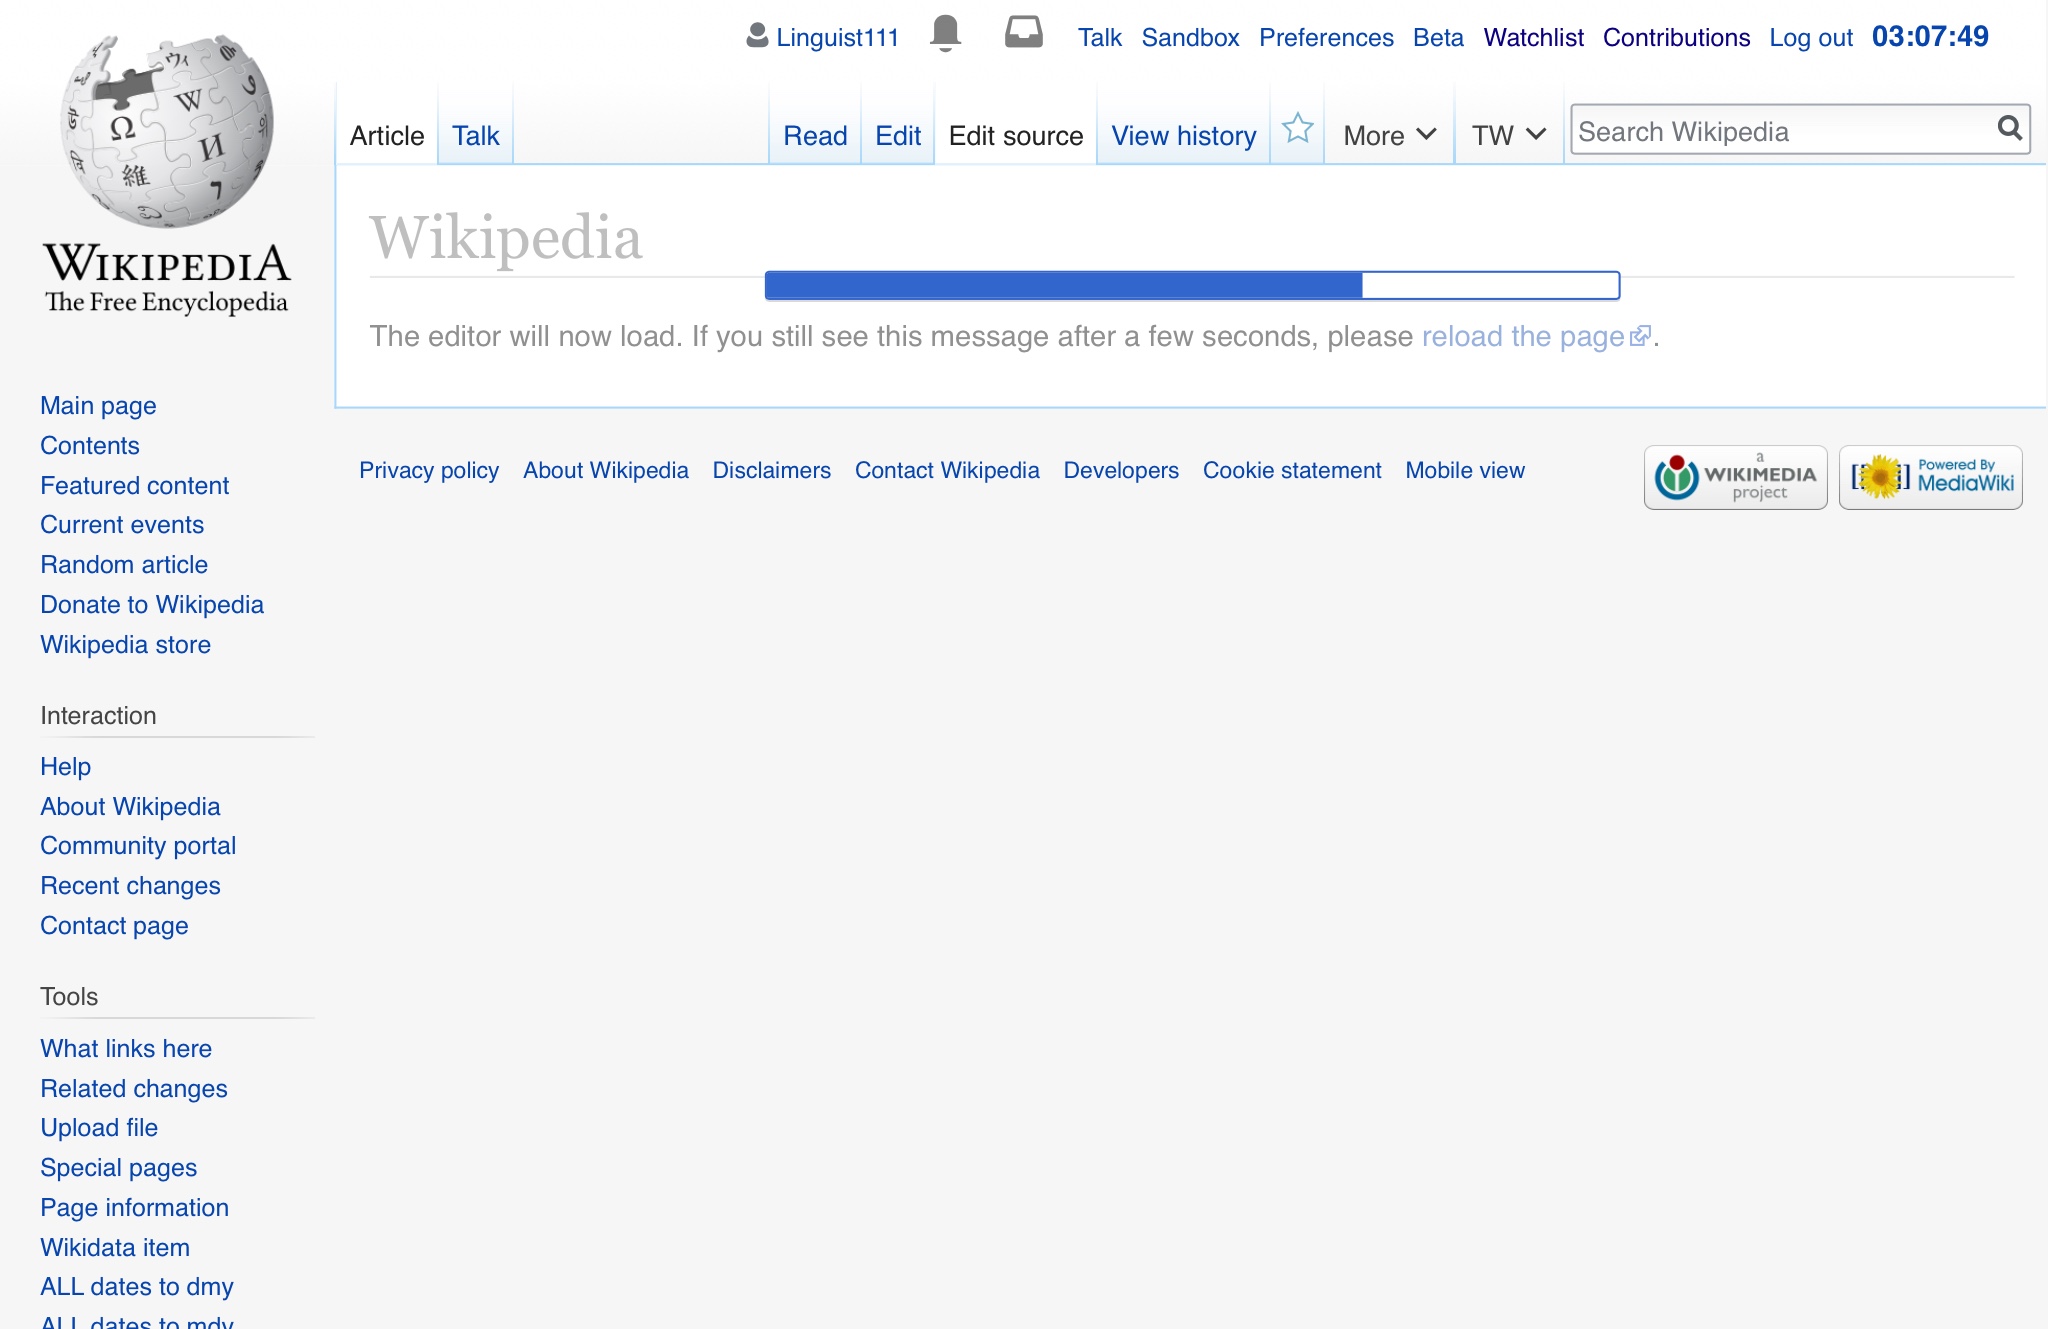Select the Edit source tab
The height and width of the screenshot is (1329, 2048).
click(x=1016, y=135)
